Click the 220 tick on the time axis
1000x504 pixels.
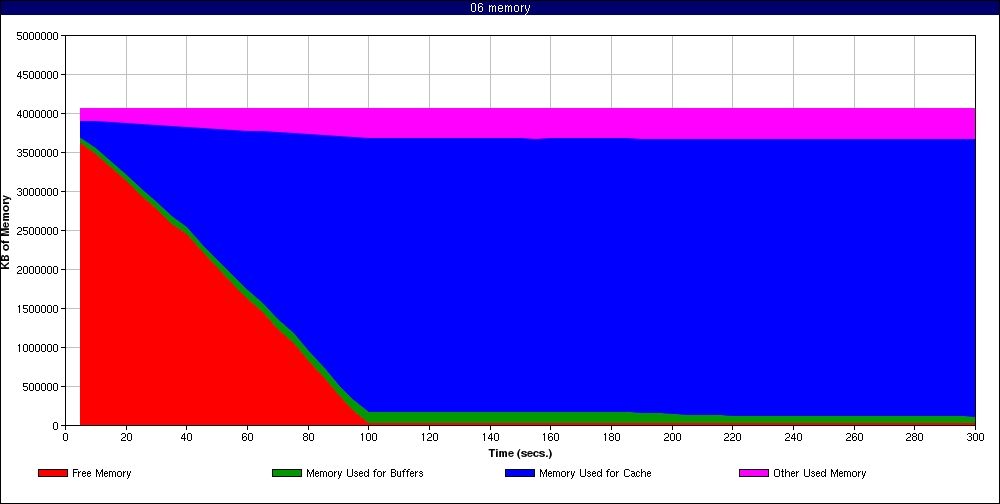click(x=732, y=437)
